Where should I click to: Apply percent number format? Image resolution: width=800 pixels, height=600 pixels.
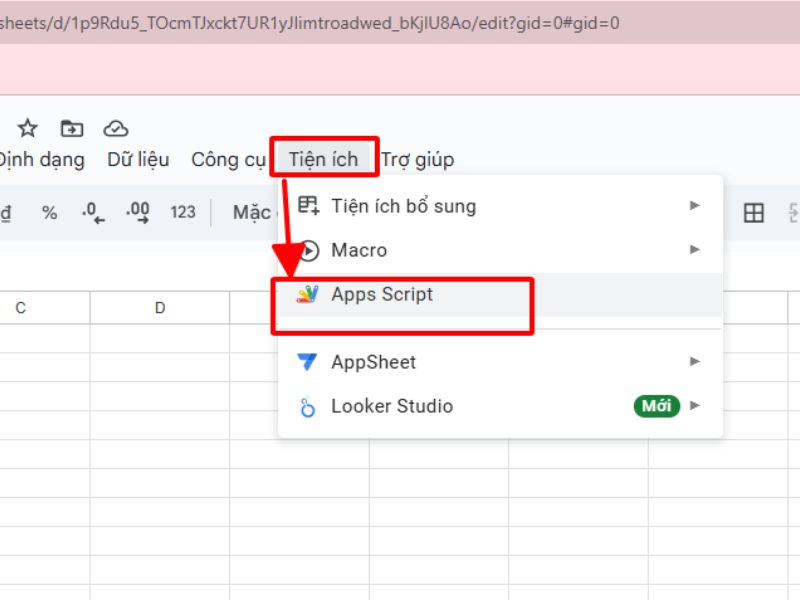point(49,212)
